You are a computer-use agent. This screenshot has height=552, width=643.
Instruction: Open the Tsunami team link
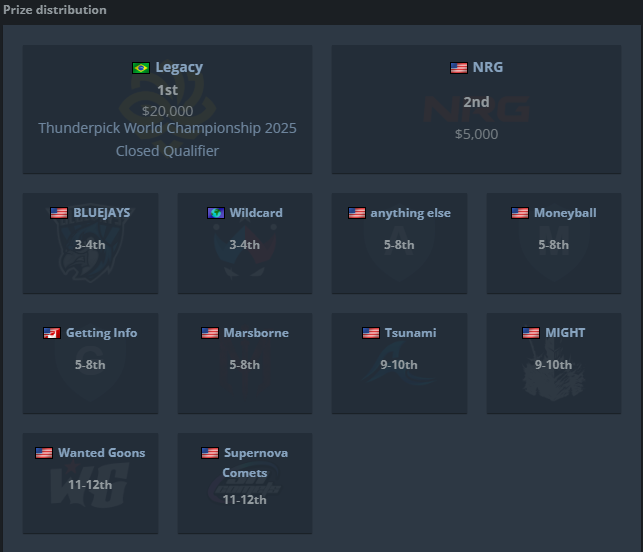[410, 333]
